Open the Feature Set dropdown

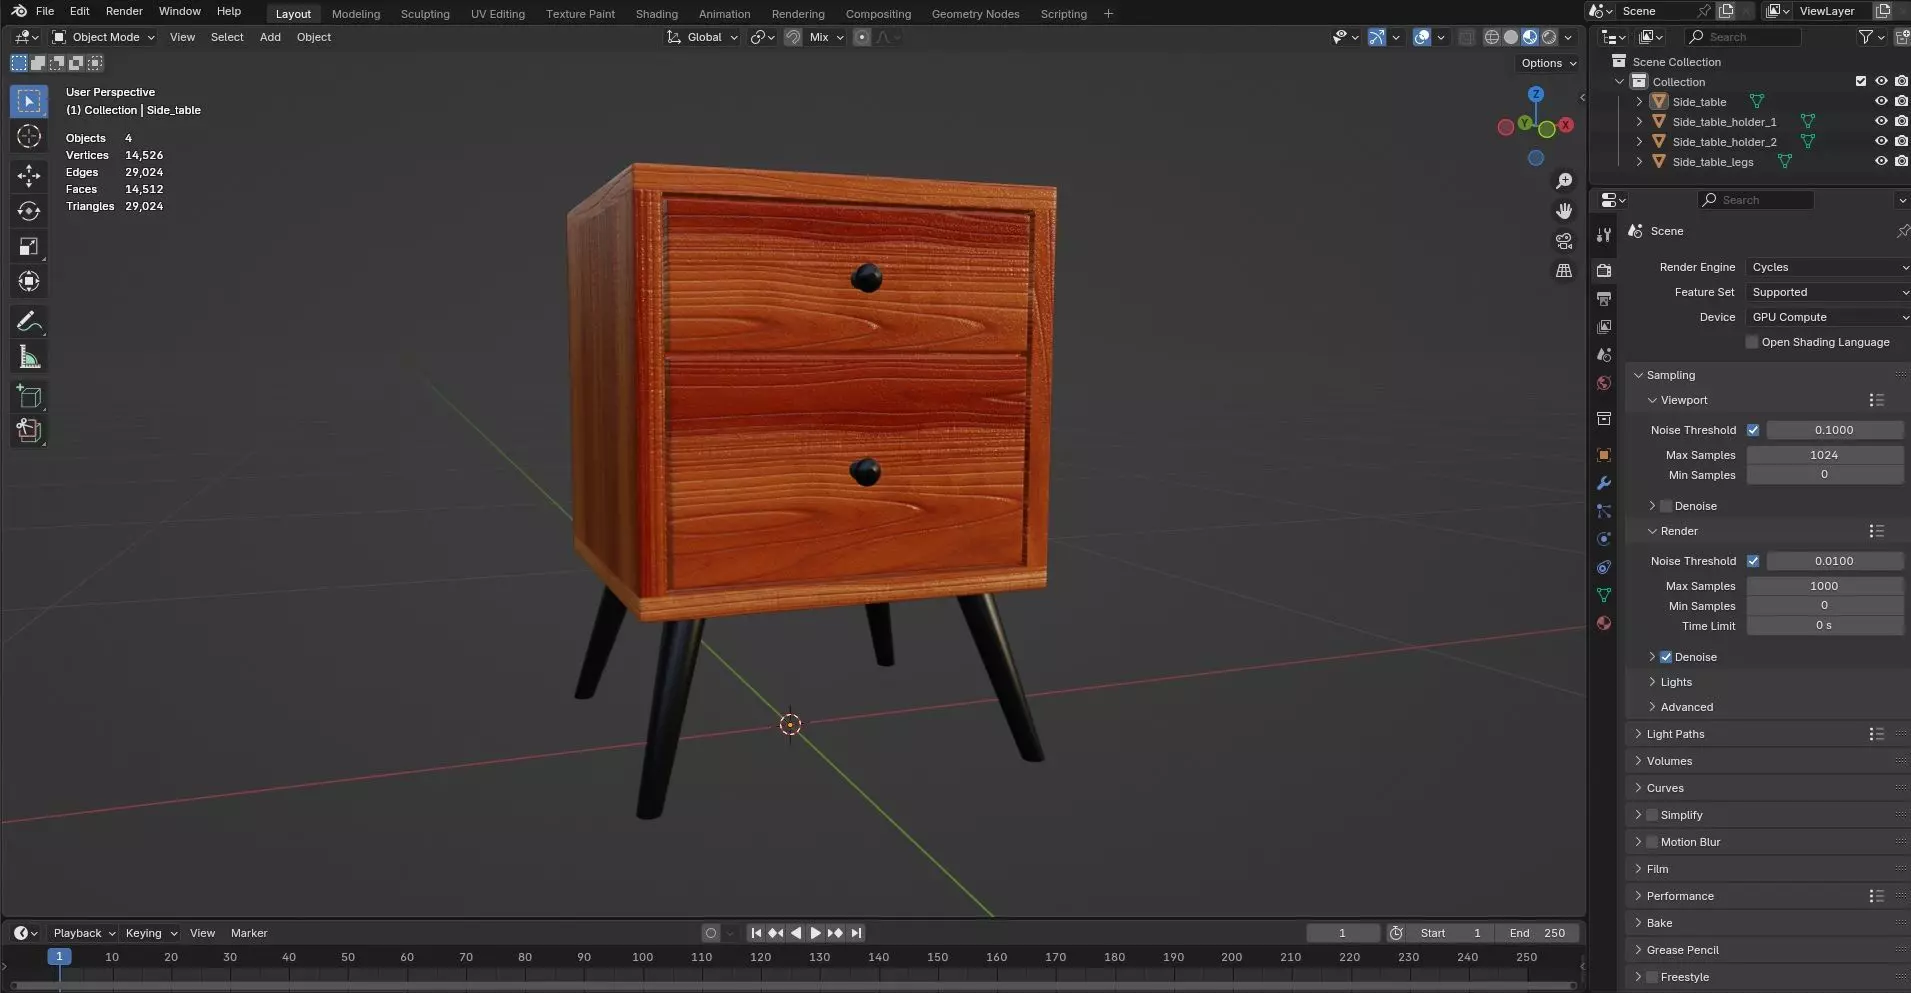(1828, 292)
